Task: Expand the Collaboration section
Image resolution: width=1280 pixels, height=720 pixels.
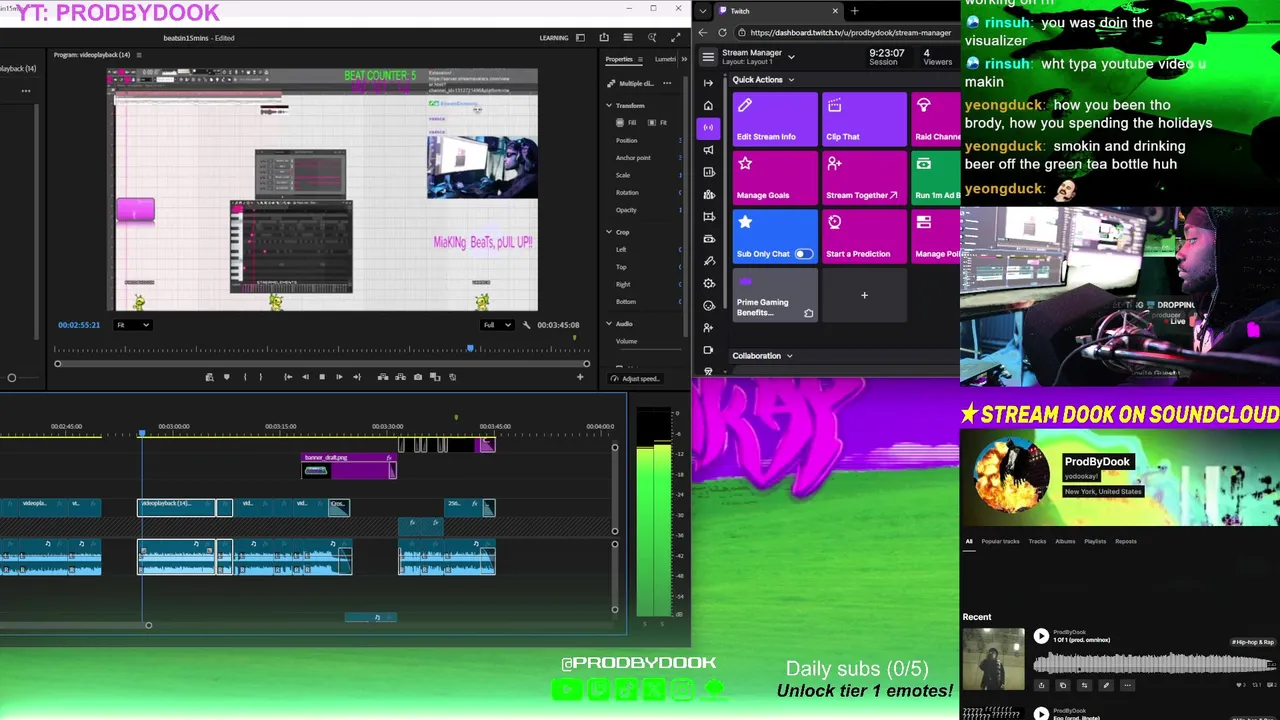Action: [x=789, y=356]
